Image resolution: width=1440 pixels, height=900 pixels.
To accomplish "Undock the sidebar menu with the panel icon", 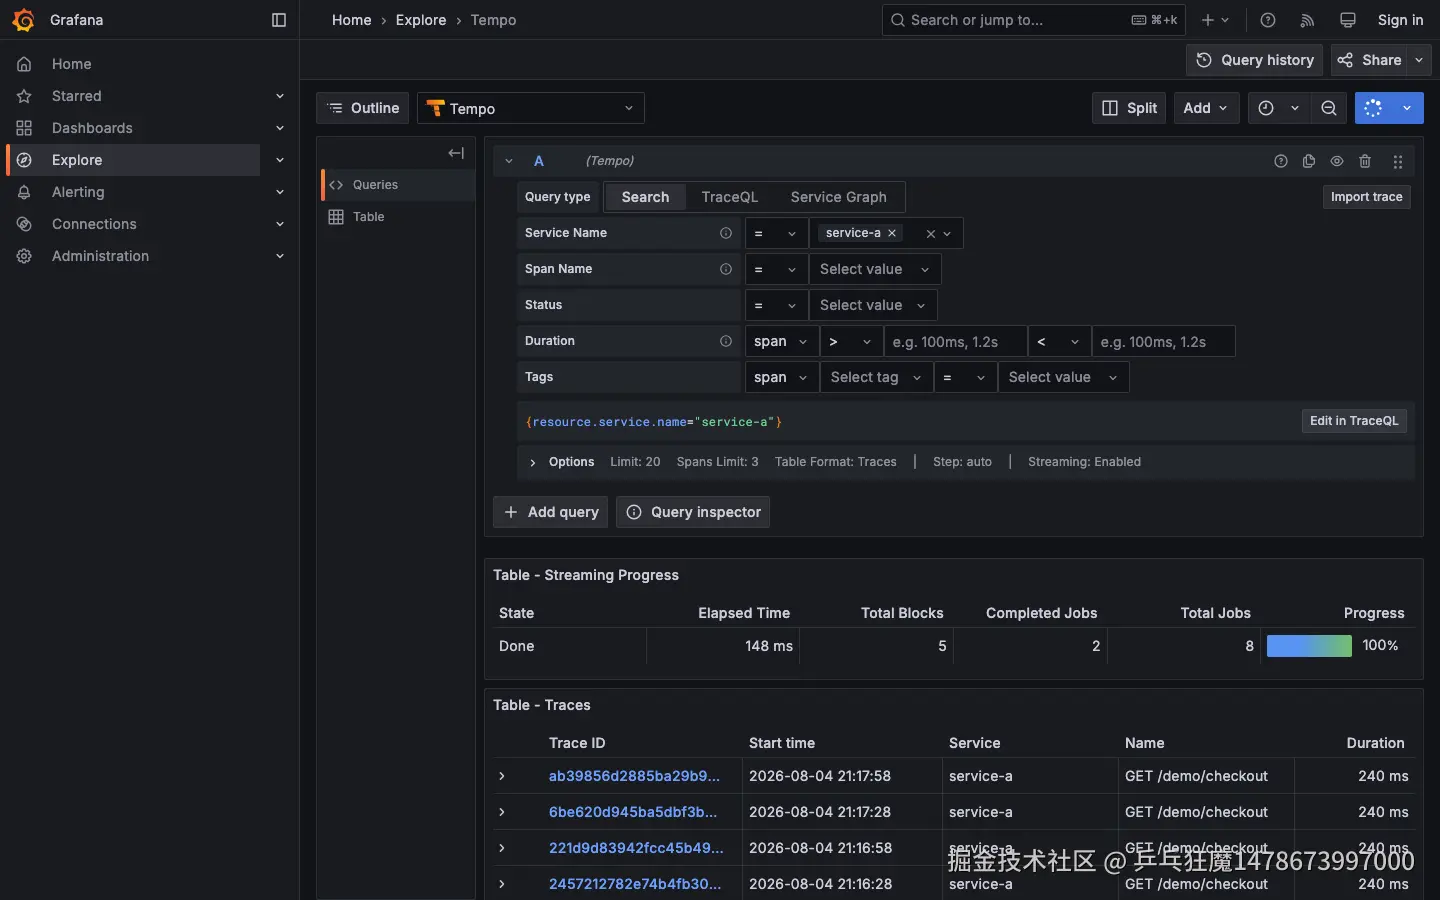I will point(279,20).
